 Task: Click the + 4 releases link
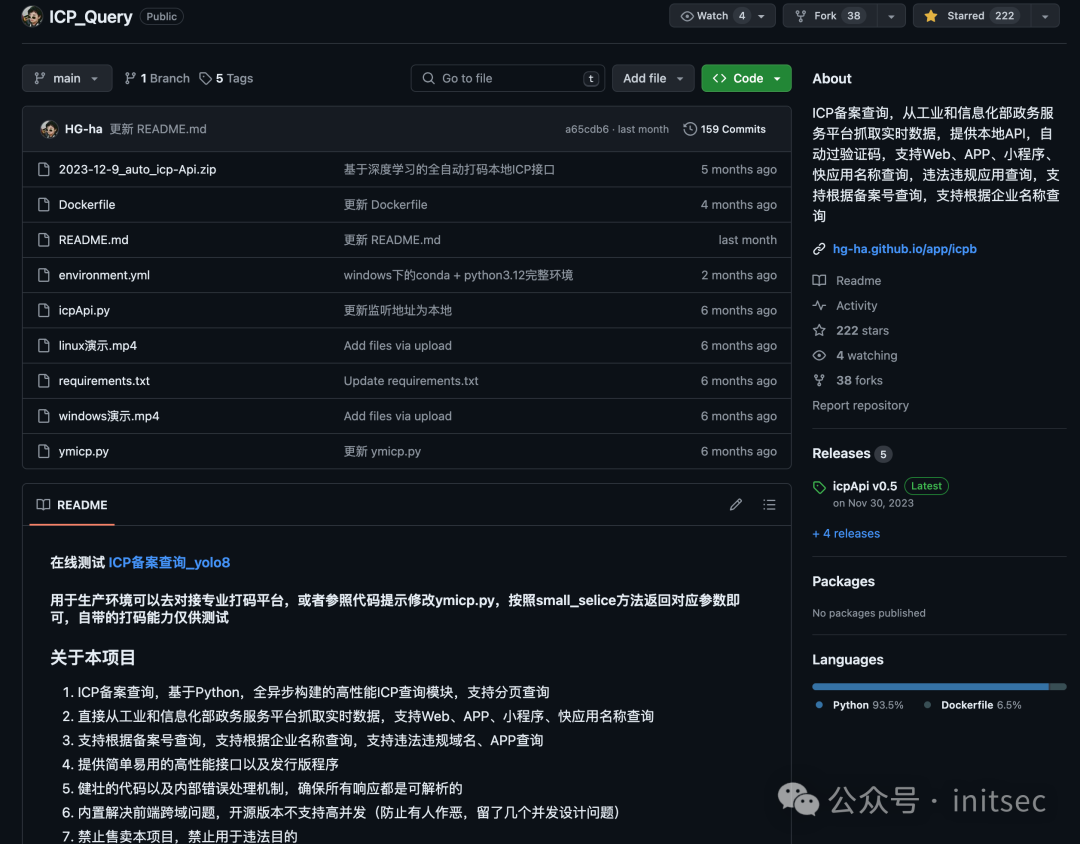(x=845, y=533)
